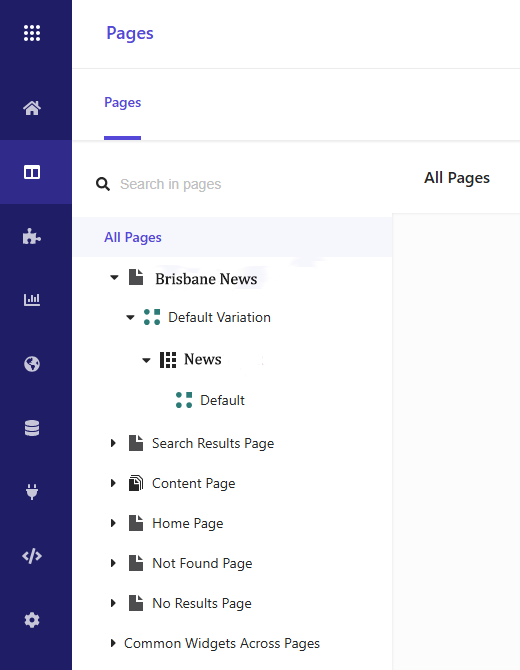
Task: Click the No Results Page file icon
Action: (136, 603)
